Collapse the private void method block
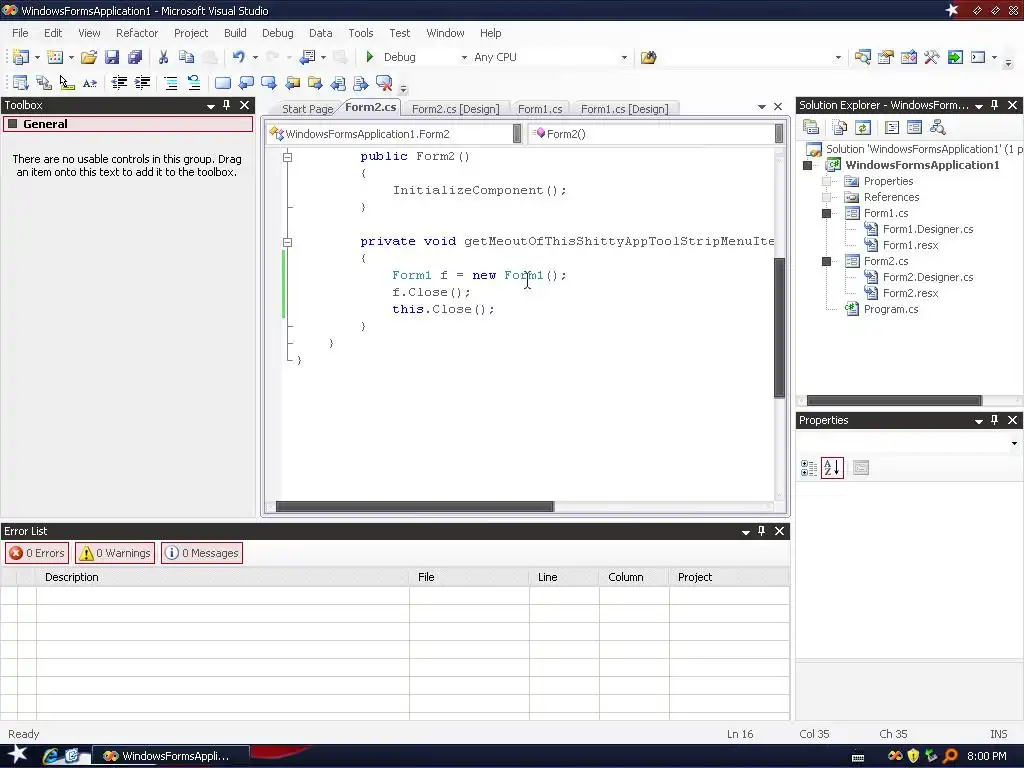The width and height of the screenshot is (1024, 768). point(287,242)
